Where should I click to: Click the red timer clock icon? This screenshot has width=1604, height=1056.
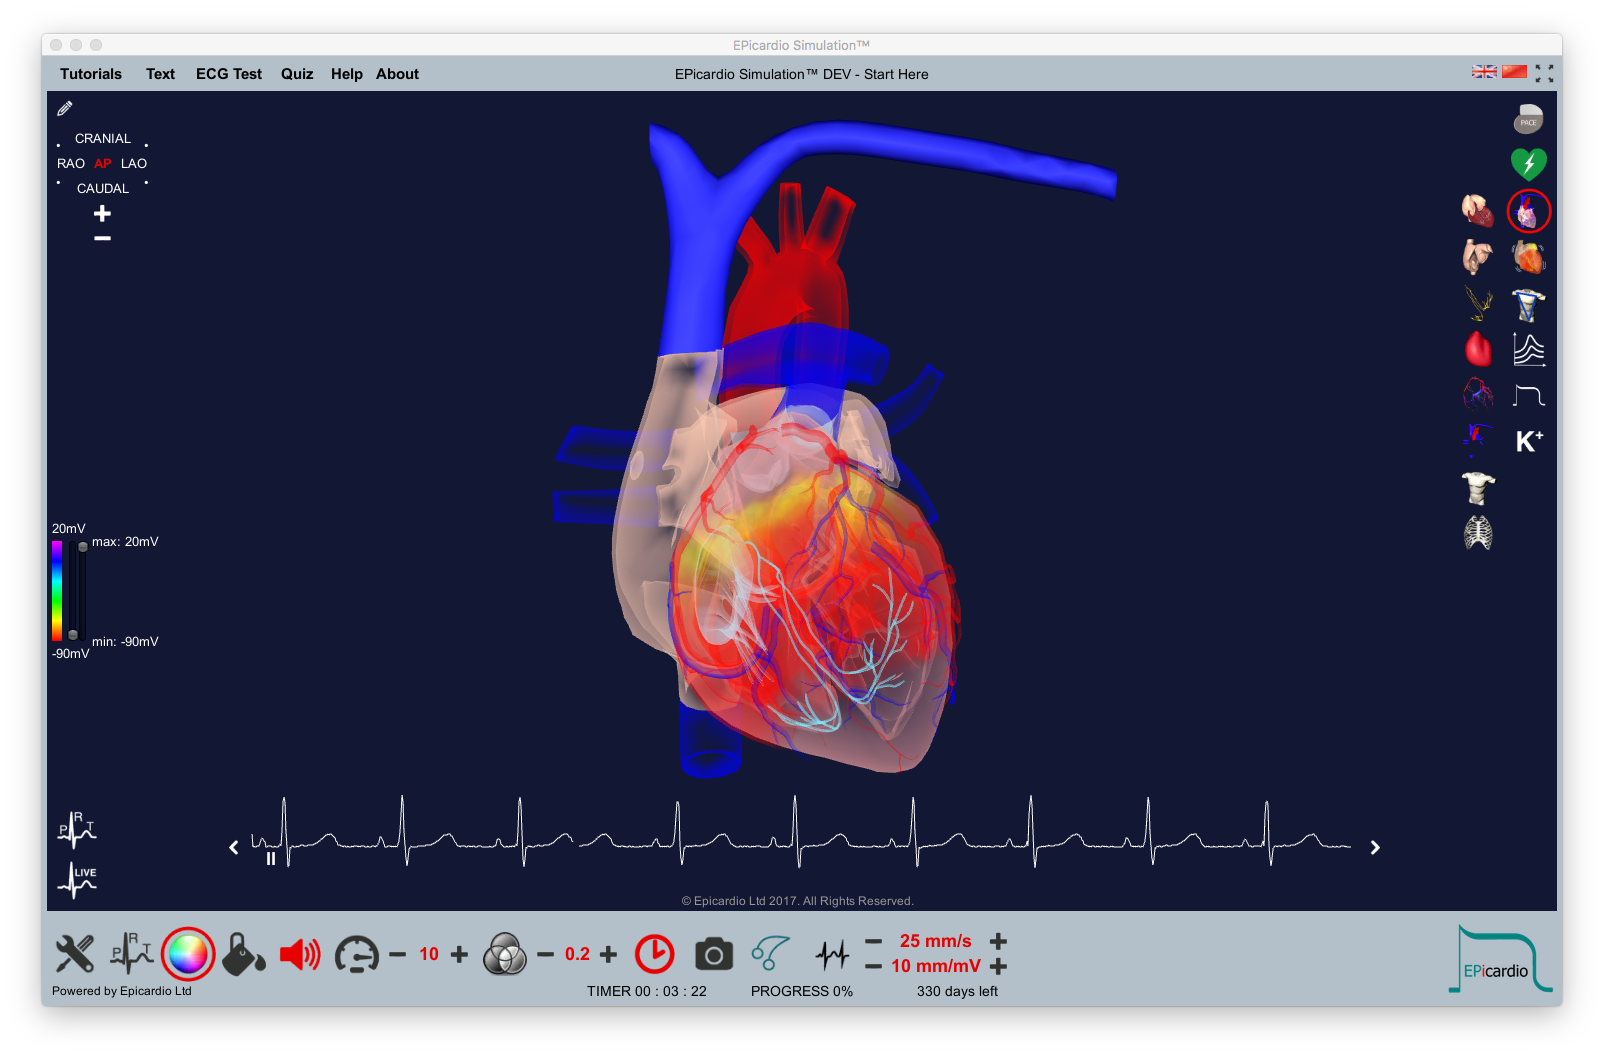(x=655, y=954)
